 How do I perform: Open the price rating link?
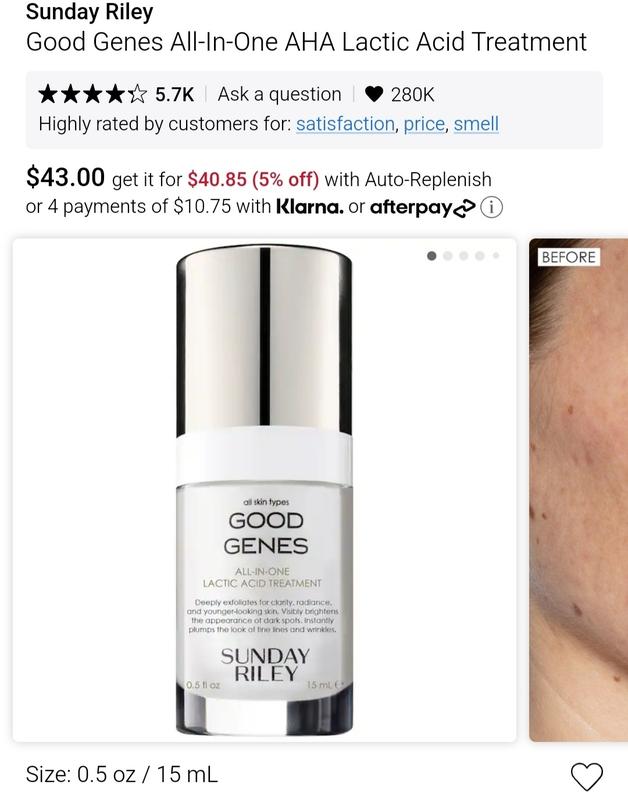point(424,124)
